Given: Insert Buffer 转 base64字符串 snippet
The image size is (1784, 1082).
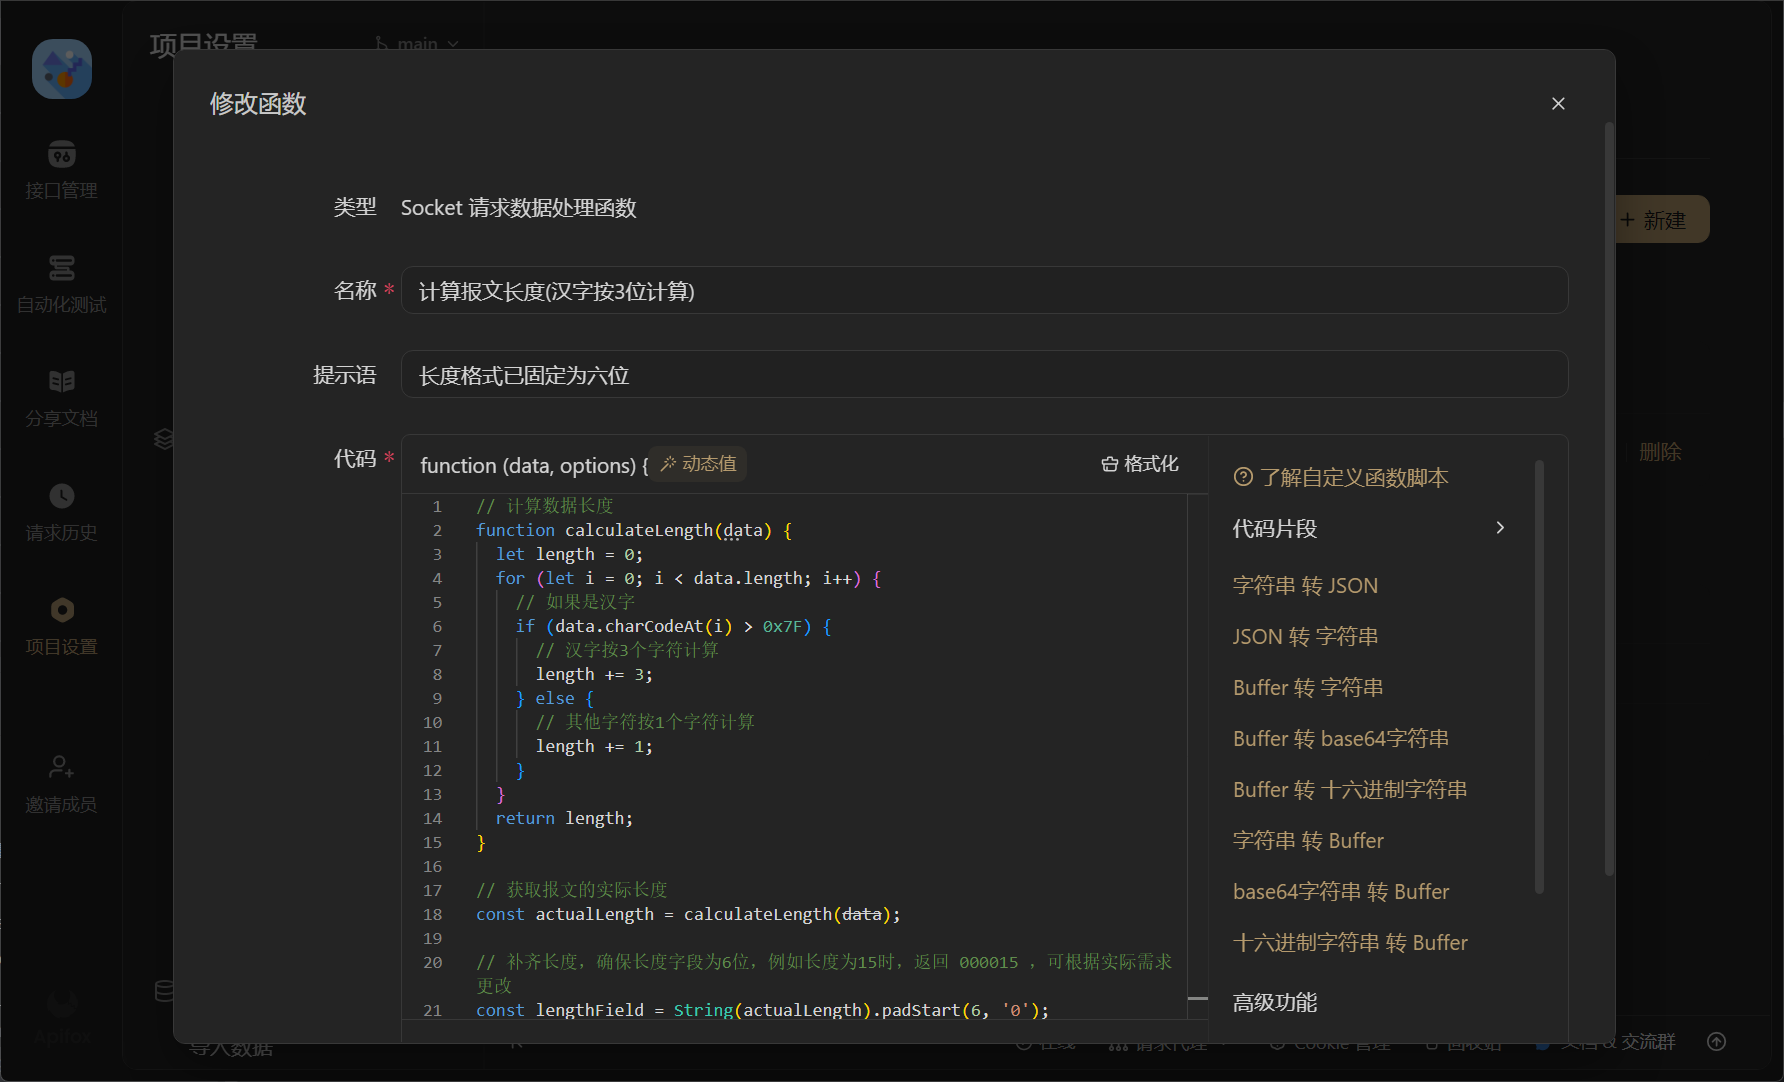Looking at the screenshot, I should (x=1340, y=739).
